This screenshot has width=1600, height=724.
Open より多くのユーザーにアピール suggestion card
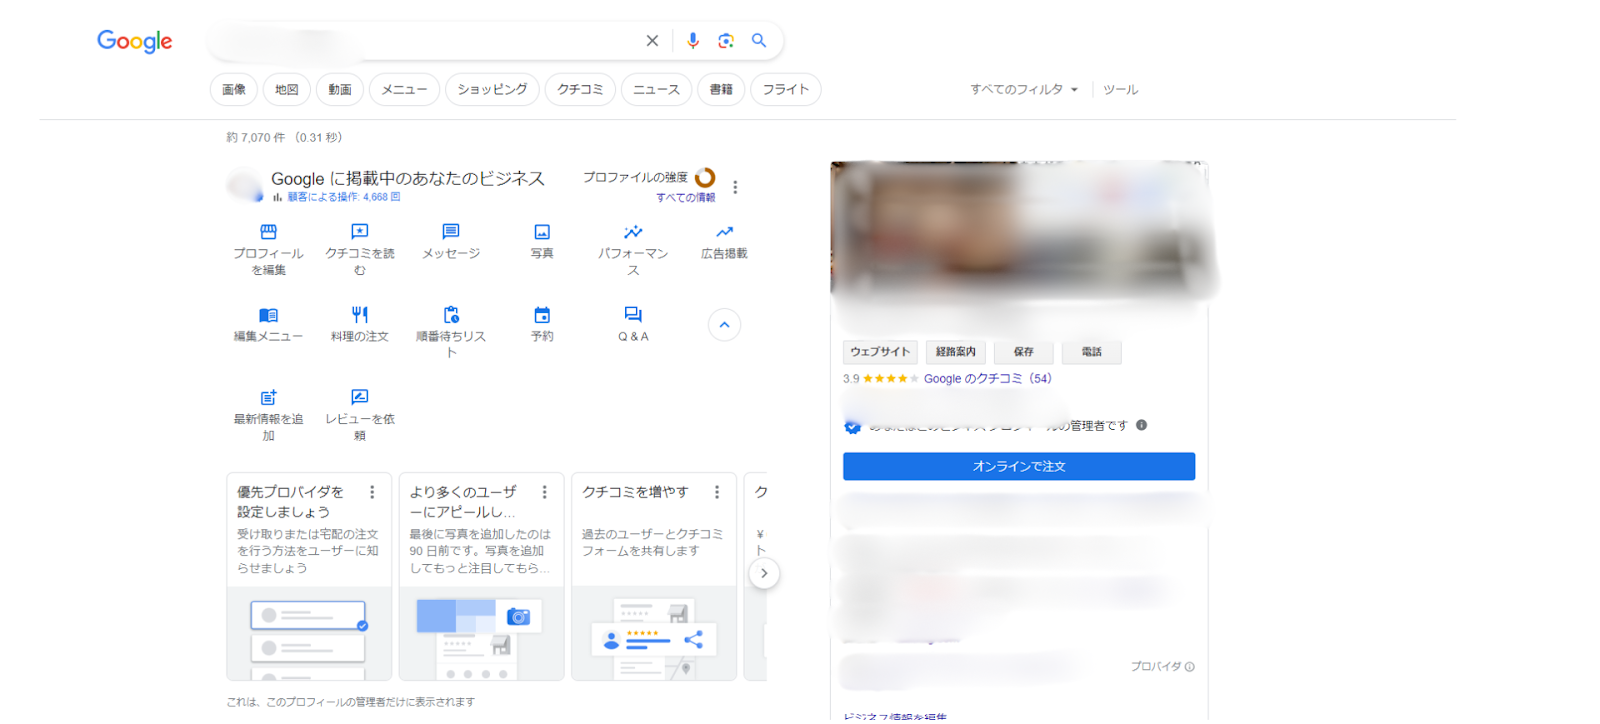[x=481, y=577]
